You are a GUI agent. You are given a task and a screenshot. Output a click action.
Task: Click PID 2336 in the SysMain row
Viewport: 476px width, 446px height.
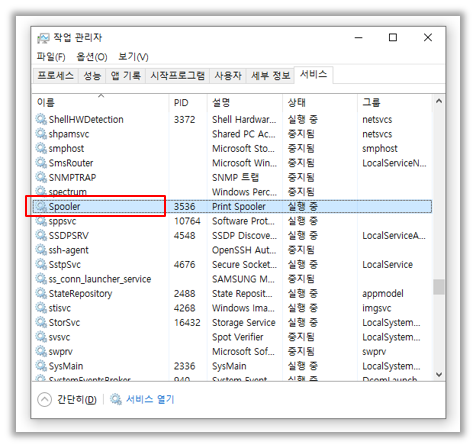pyautogui.click(x=184, y=366)
